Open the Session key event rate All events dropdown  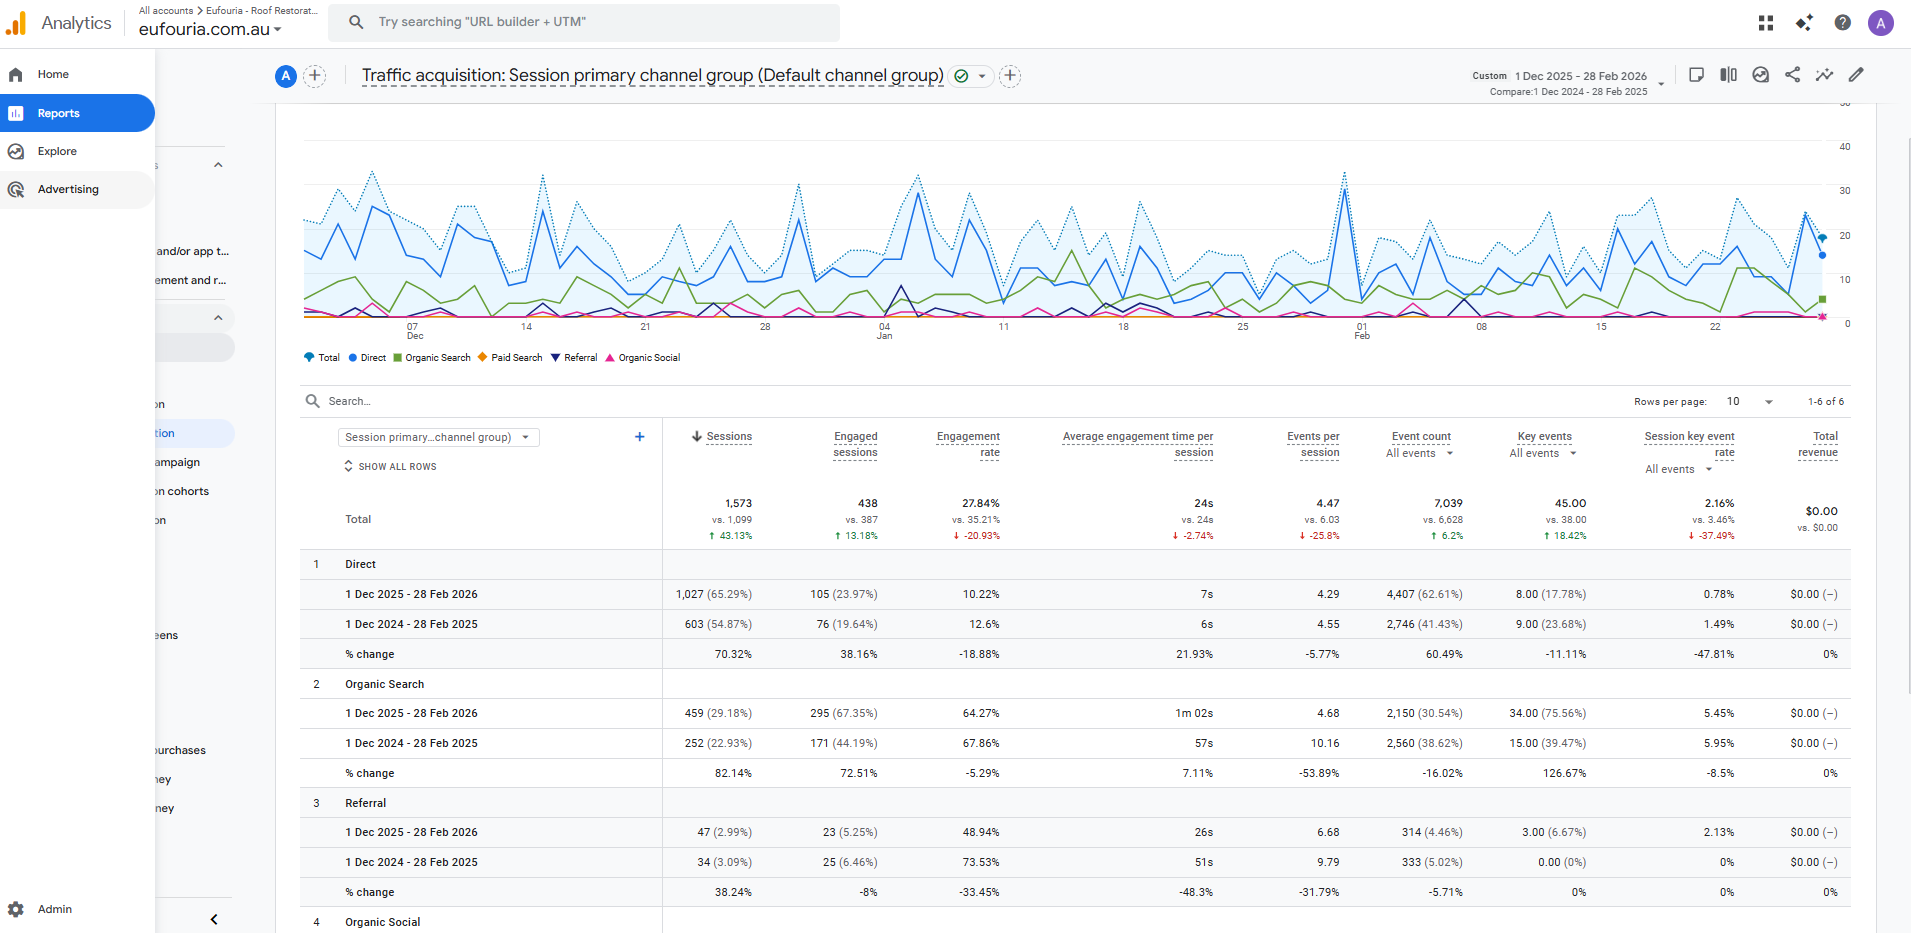(1679, 470)
